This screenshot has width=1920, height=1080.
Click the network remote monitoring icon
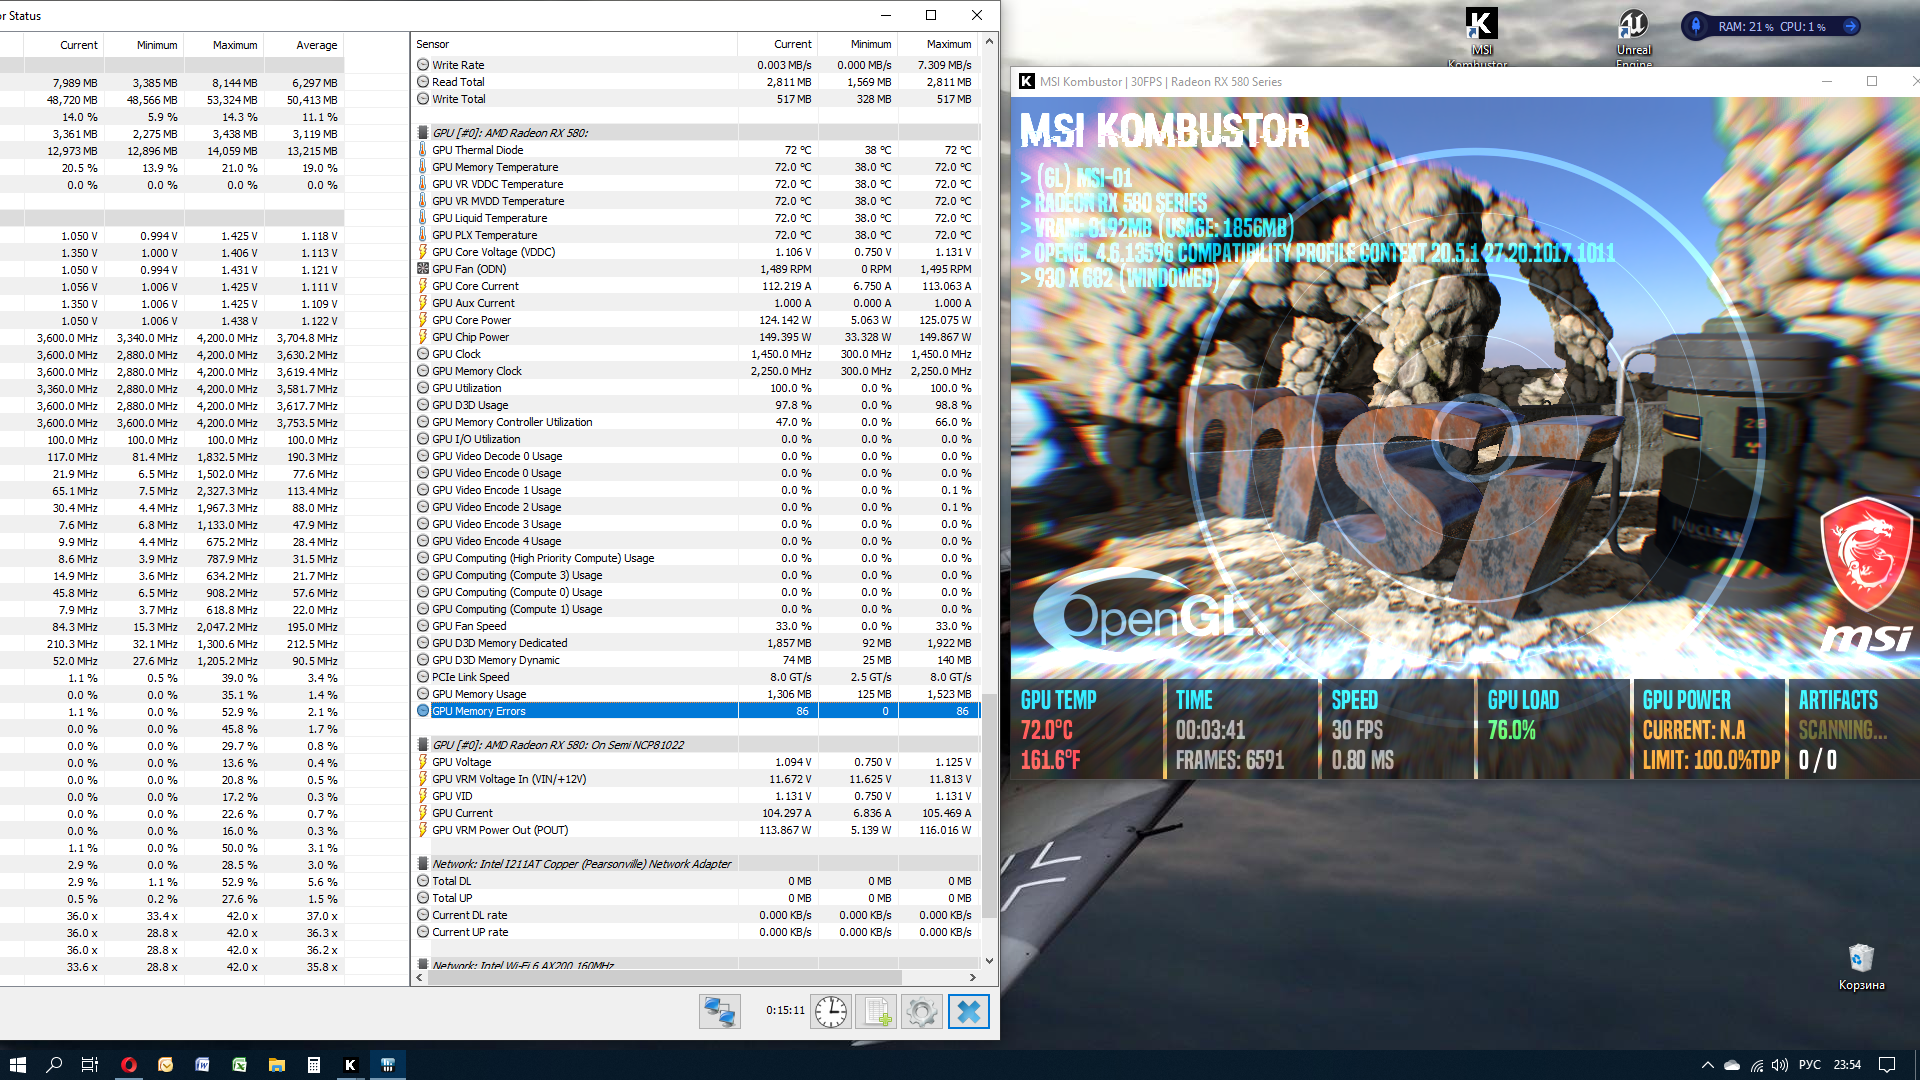coord(719,1011)
